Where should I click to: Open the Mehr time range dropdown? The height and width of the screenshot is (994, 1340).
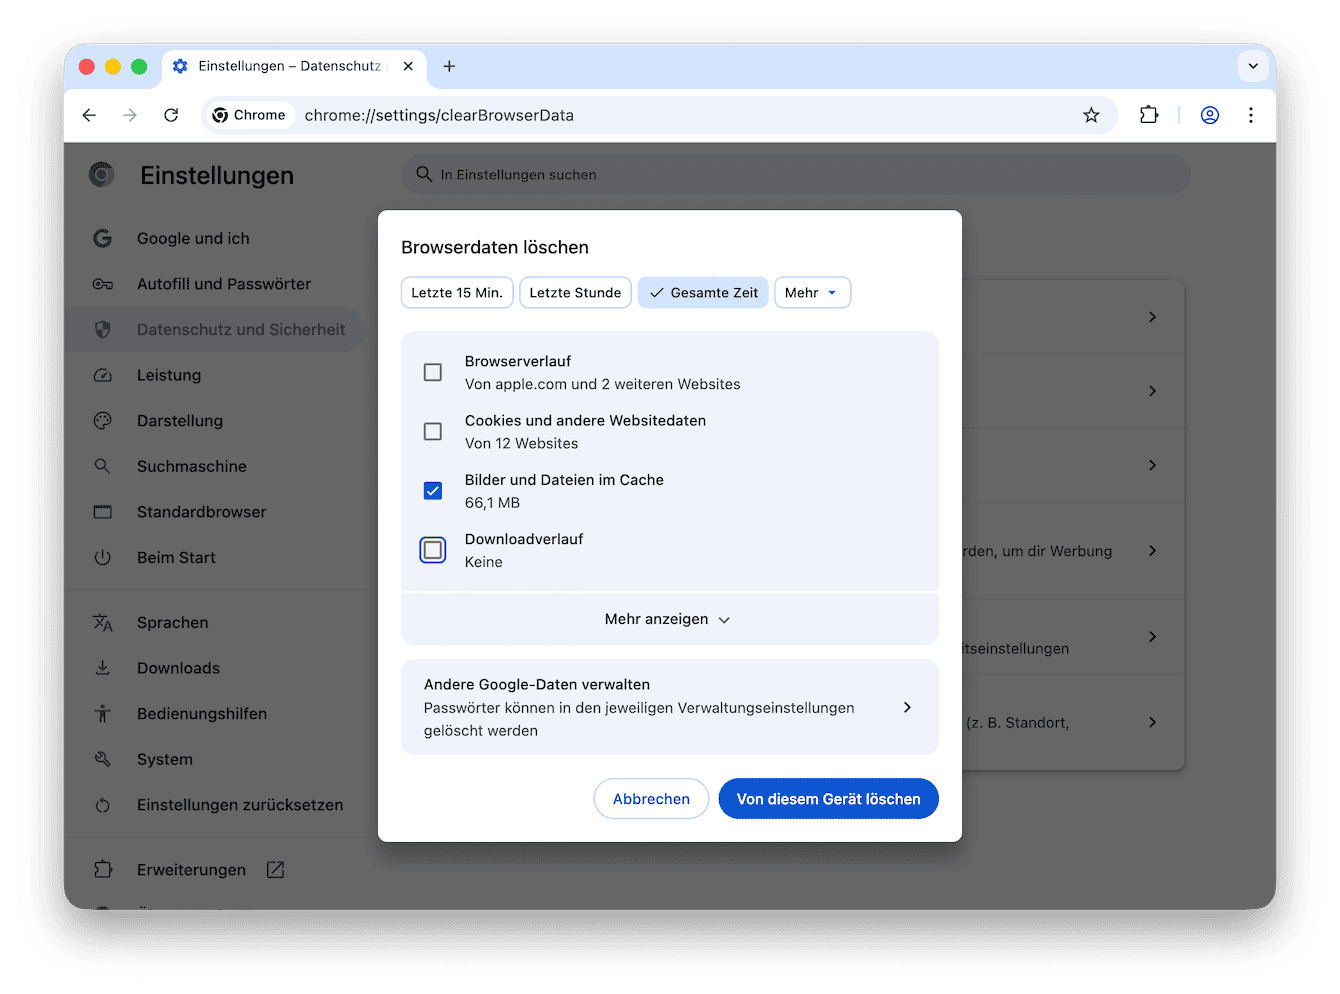812,292
